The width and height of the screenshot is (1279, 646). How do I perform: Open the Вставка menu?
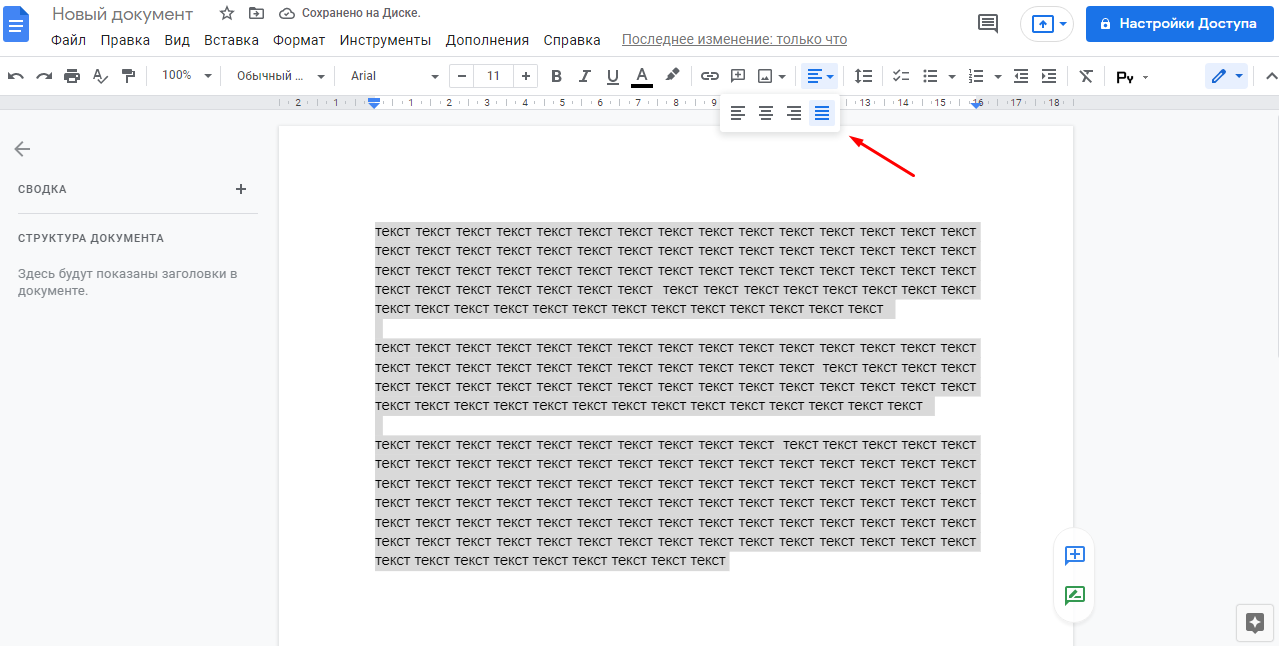(231, 40)
